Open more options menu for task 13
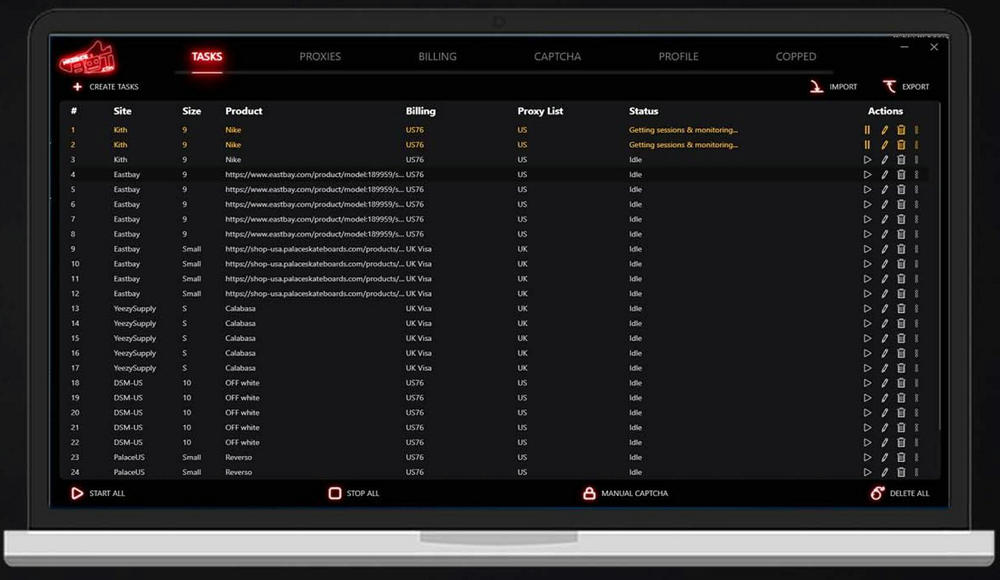Viewport: 1000px width, 580px height. click(x=917, y=309)
